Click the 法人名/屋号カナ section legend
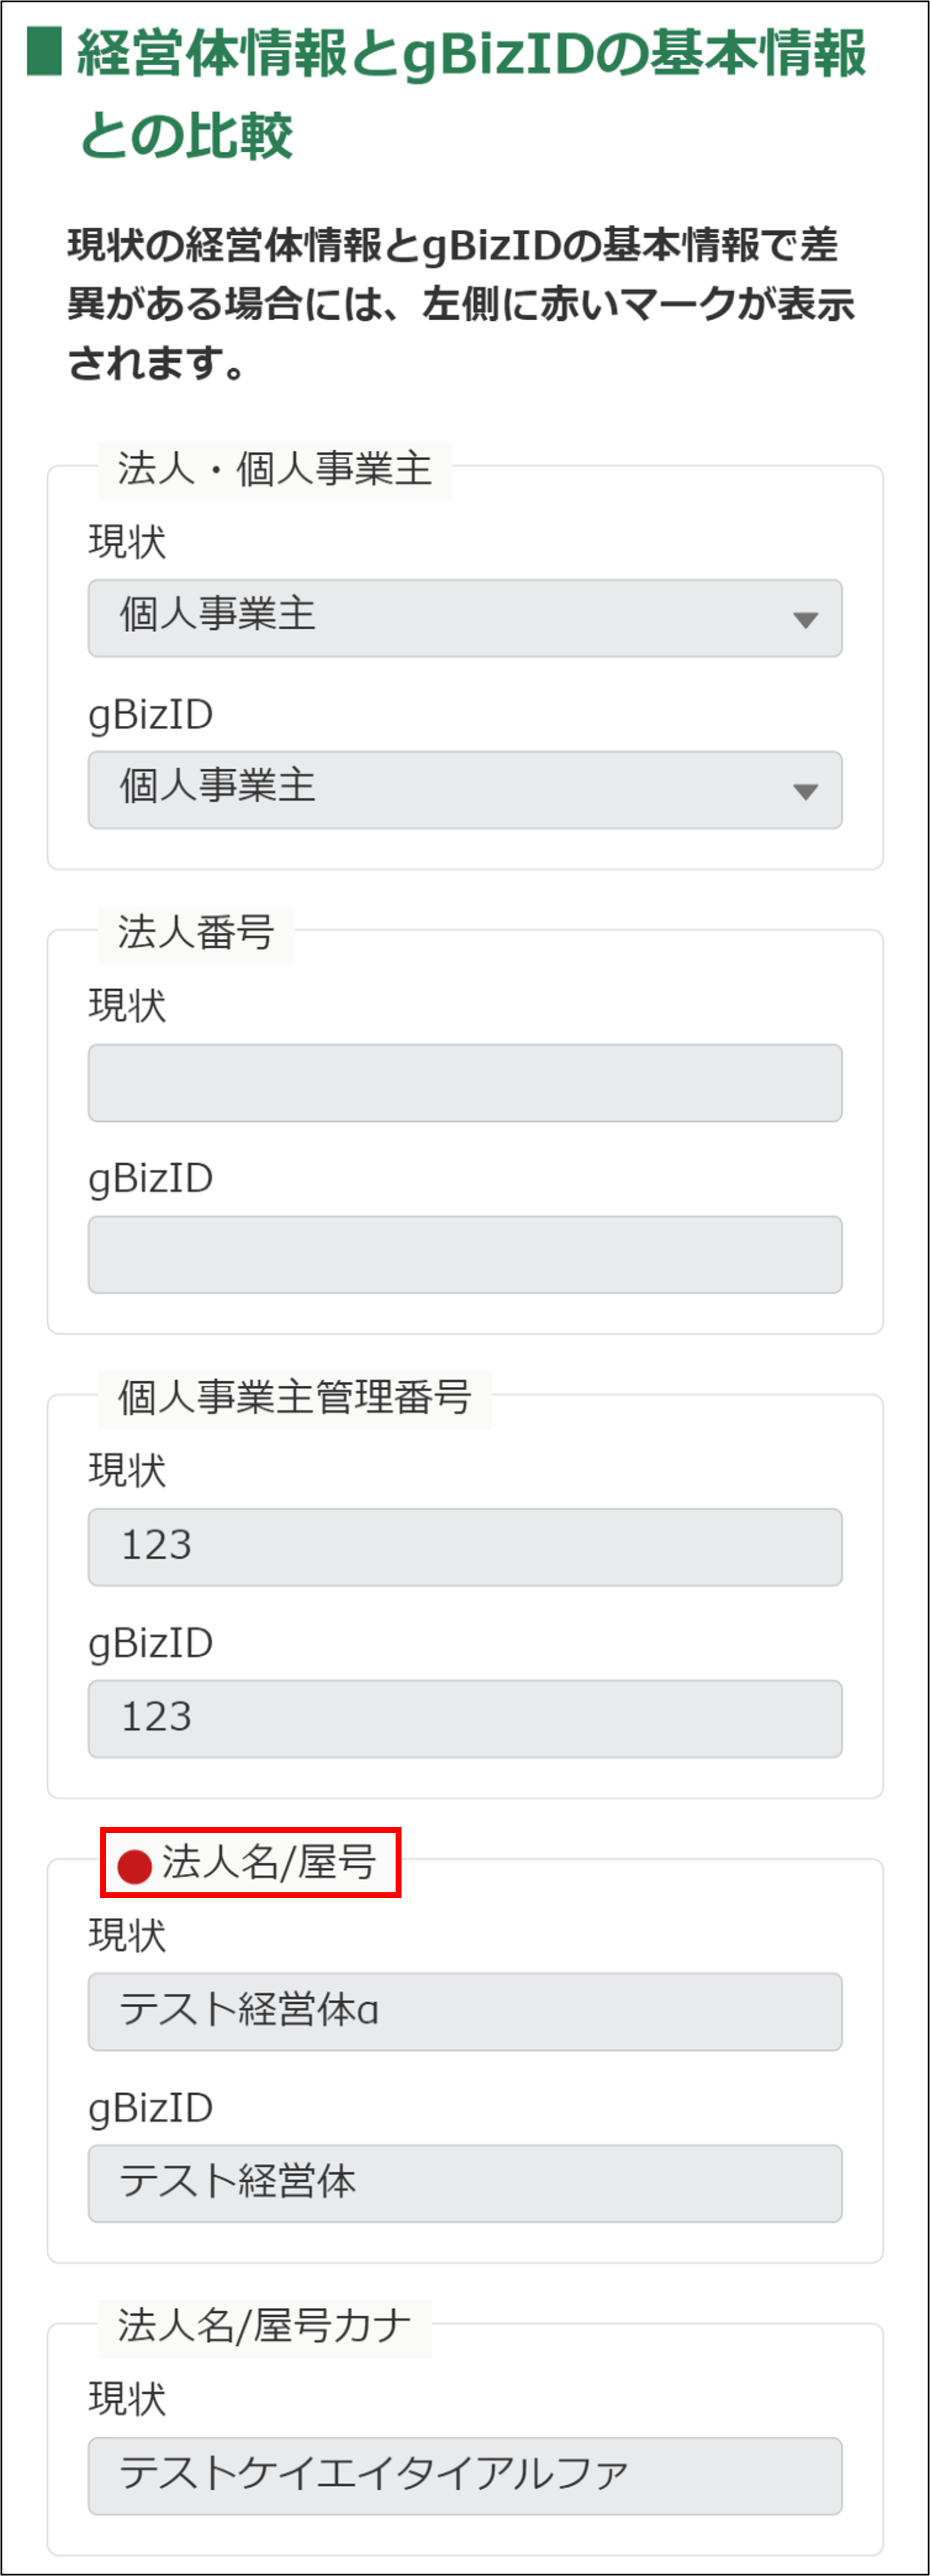Image resolution: width=930 pixels, height=2576 pixels. point(264,2326)
